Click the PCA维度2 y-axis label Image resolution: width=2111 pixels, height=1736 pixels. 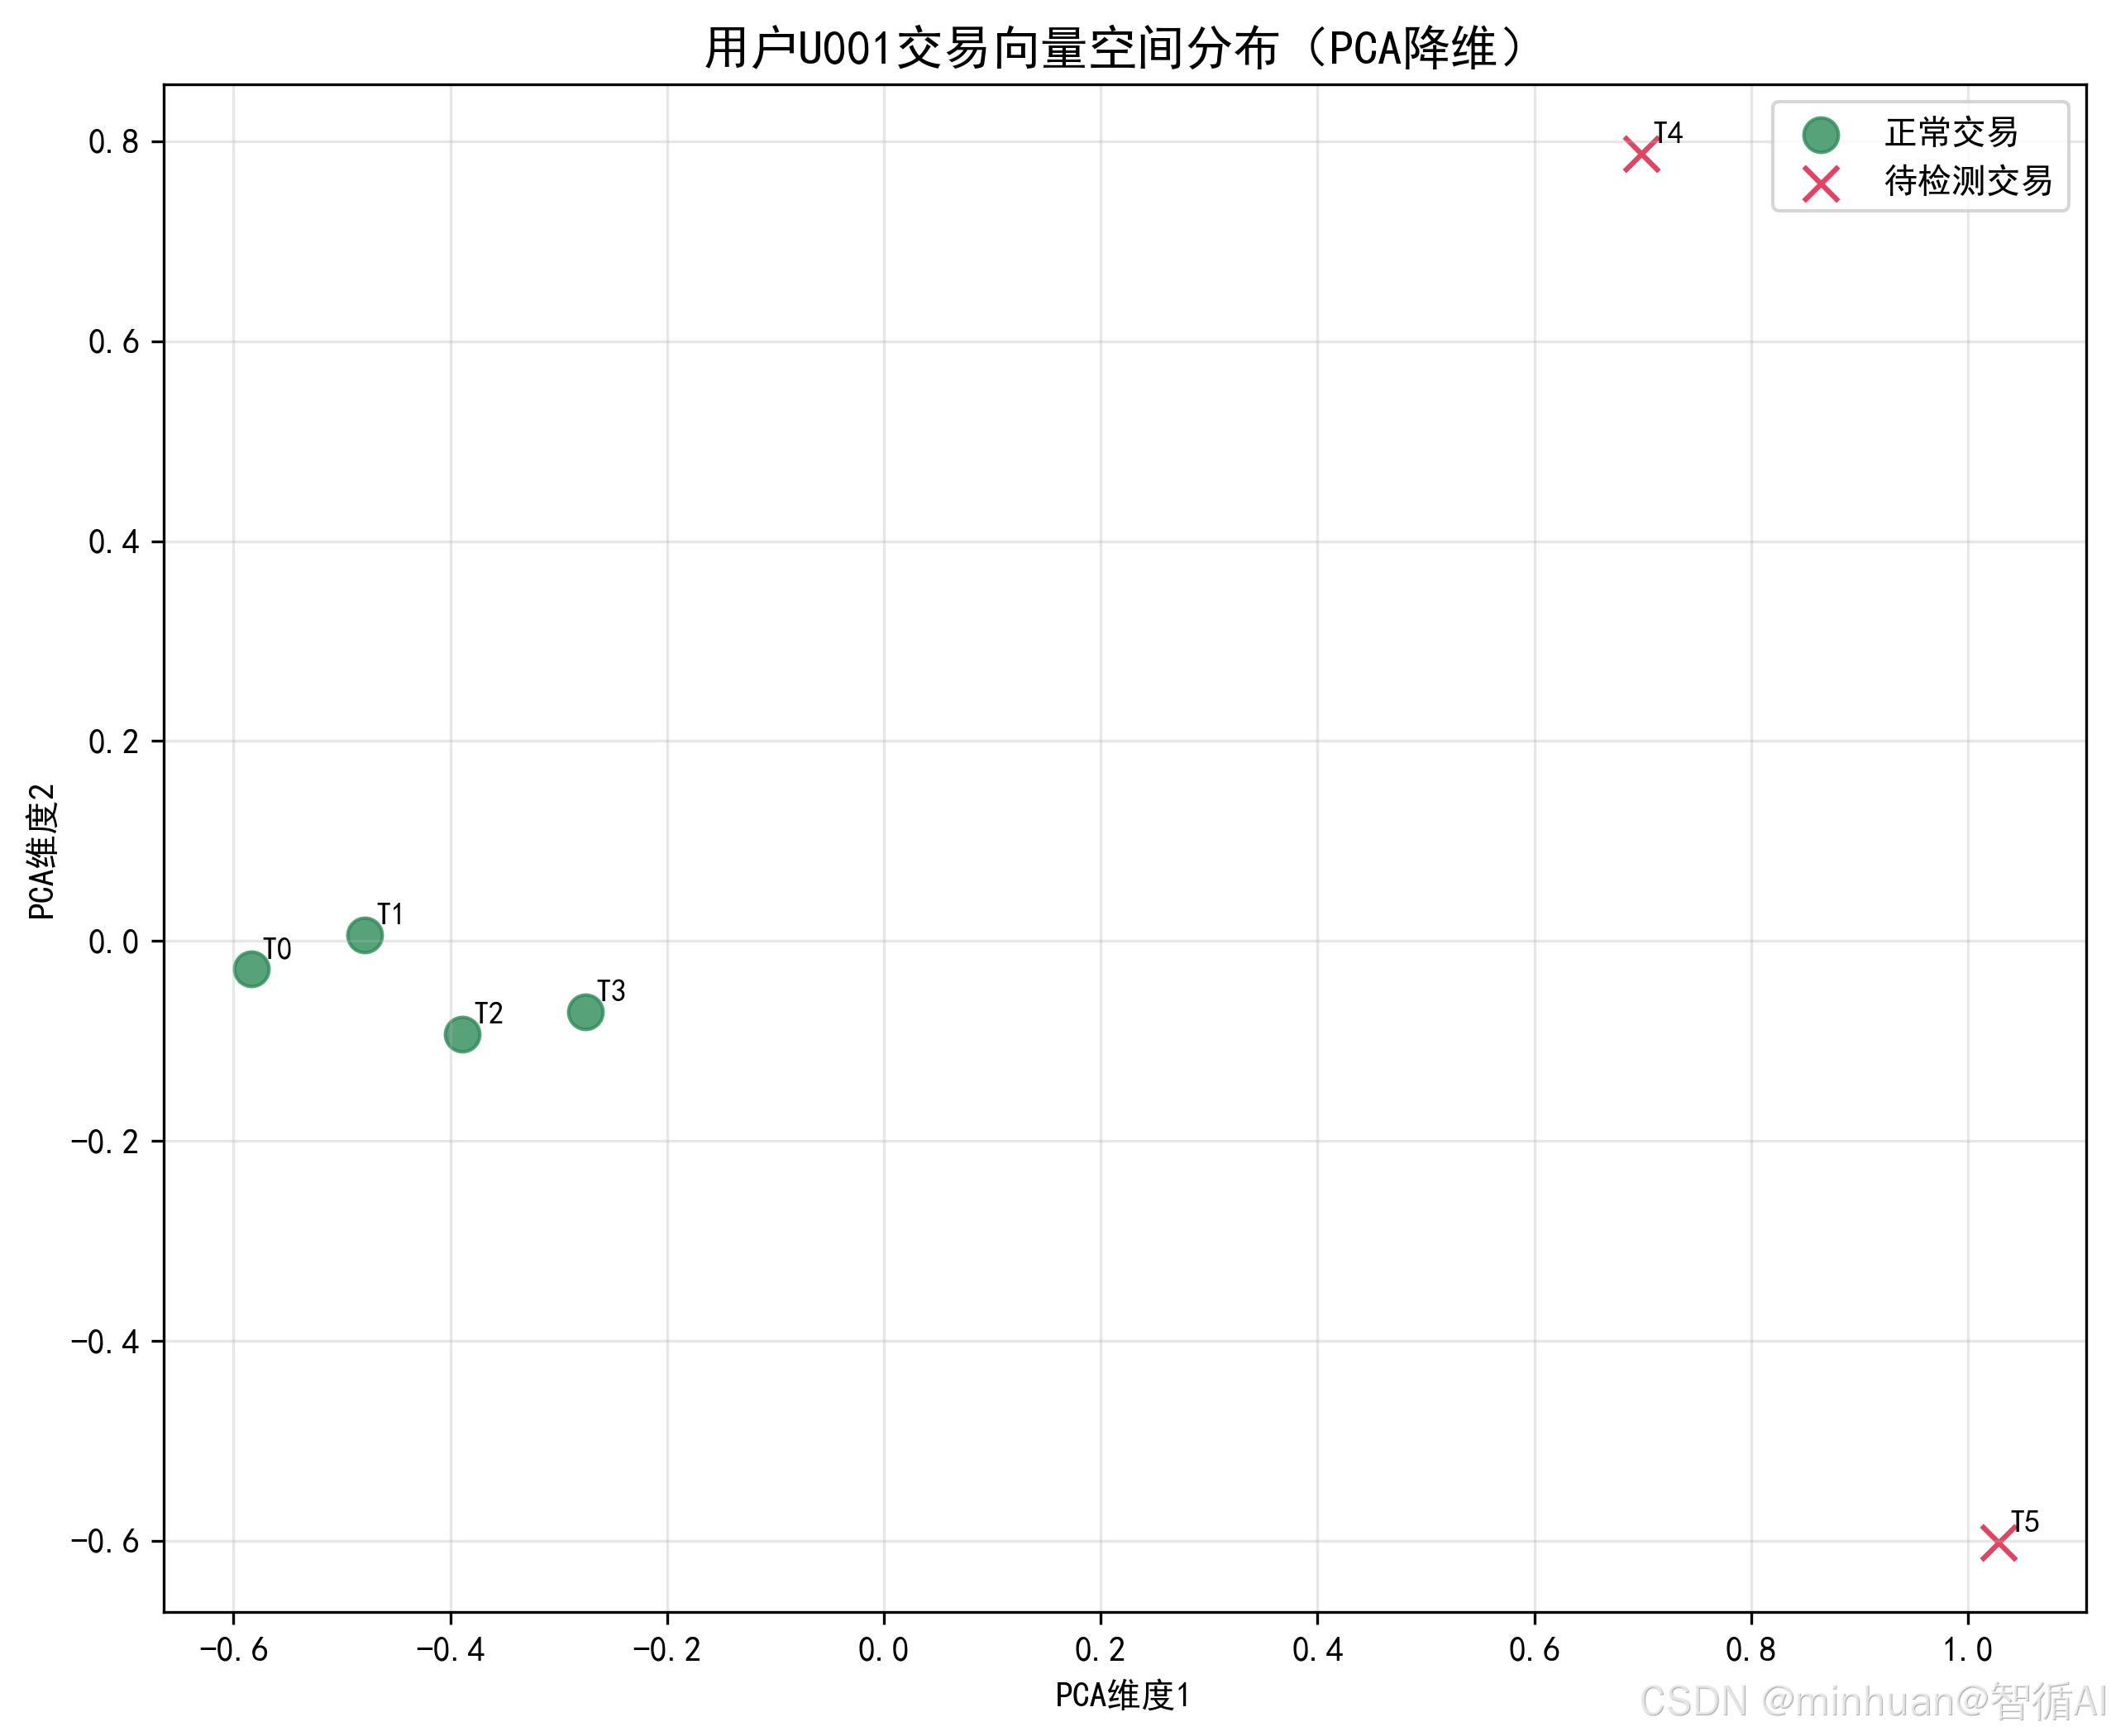[x=42, y=851]
